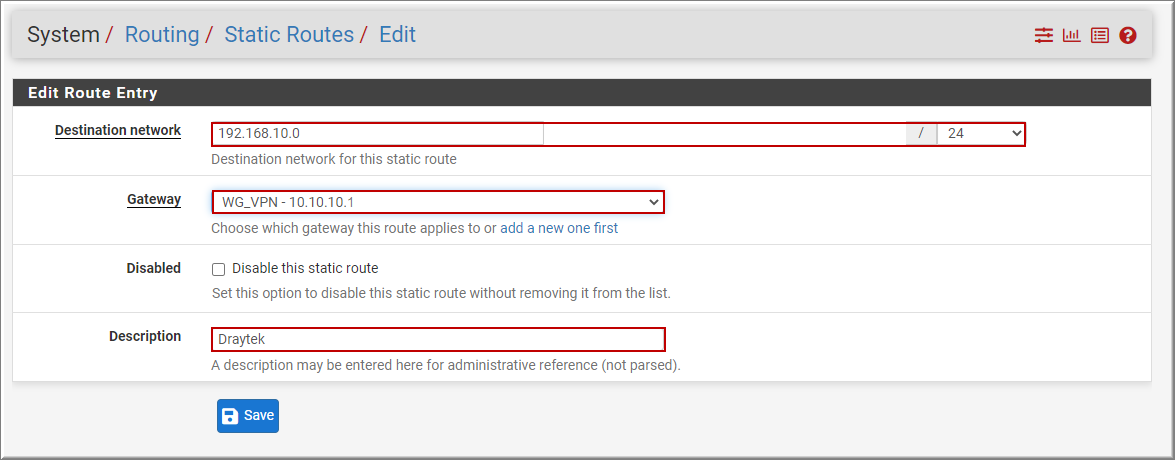
Task: Navigate to the Static Routes breadcrumb
Action: tap(289, 34)
